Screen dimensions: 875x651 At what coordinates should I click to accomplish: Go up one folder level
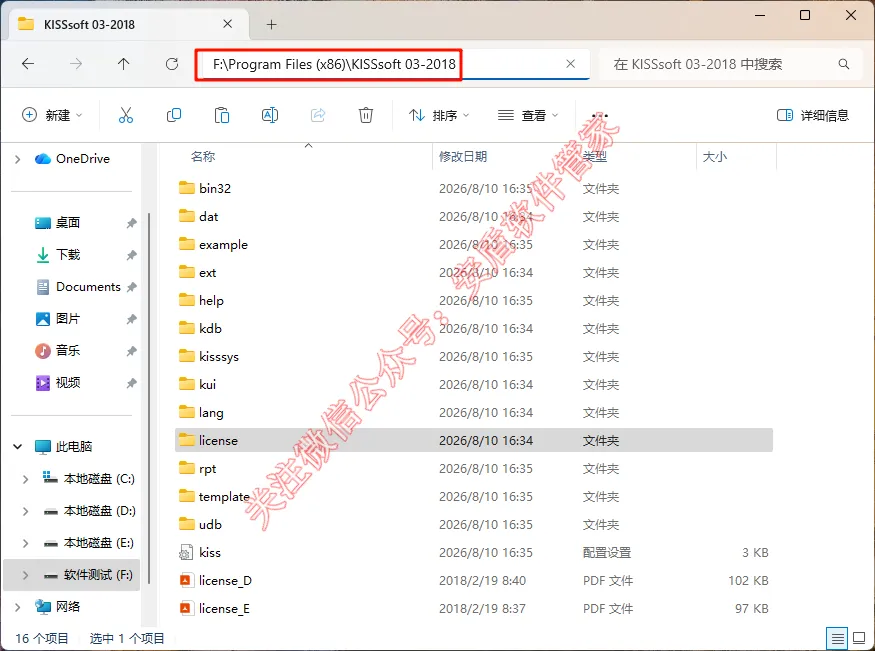coord(123,64)
